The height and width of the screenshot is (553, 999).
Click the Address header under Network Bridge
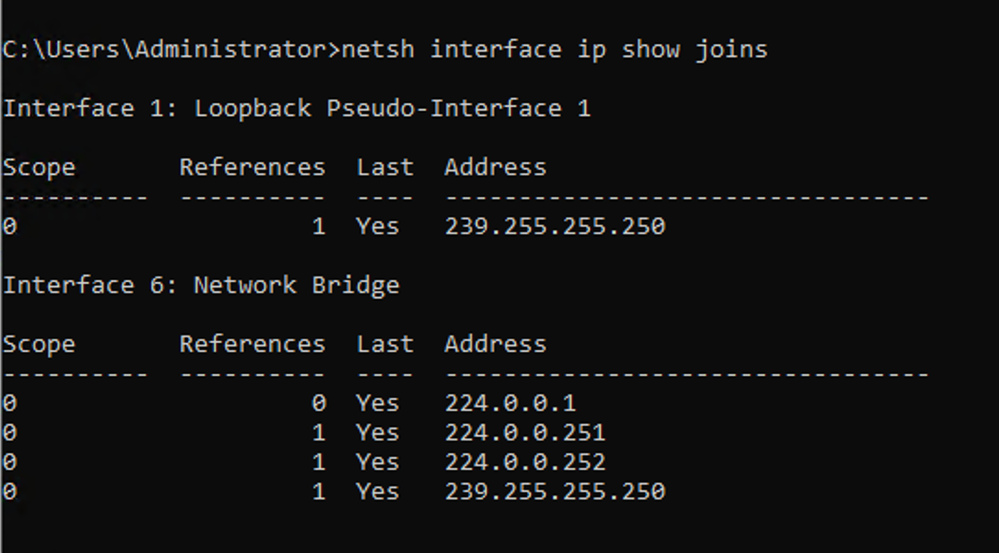(495, 344)
